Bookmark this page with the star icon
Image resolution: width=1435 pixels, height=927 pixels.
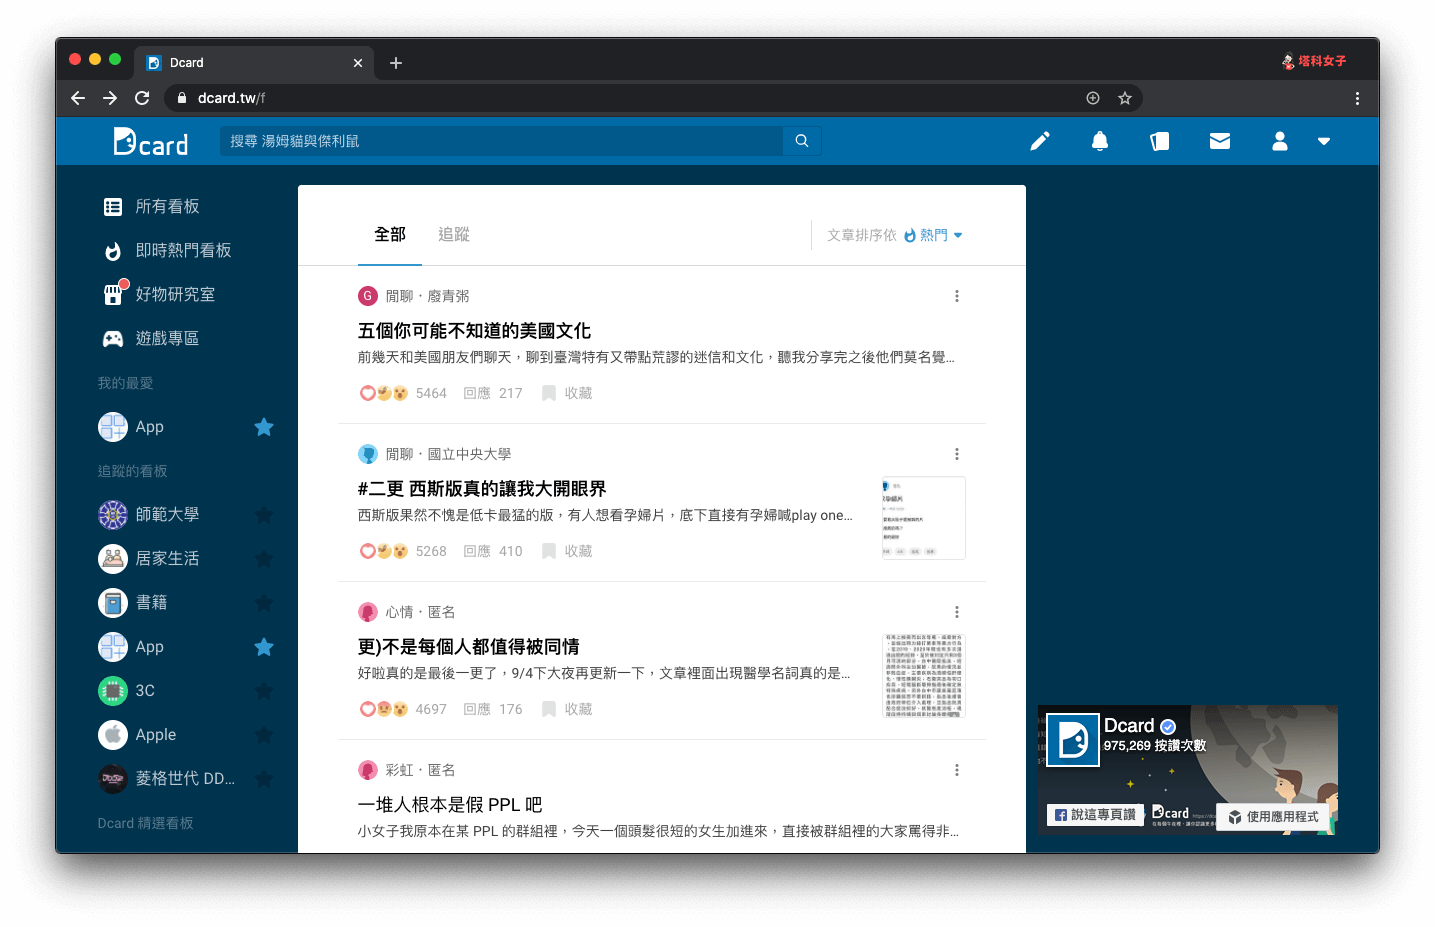(x=1125, y=98)
